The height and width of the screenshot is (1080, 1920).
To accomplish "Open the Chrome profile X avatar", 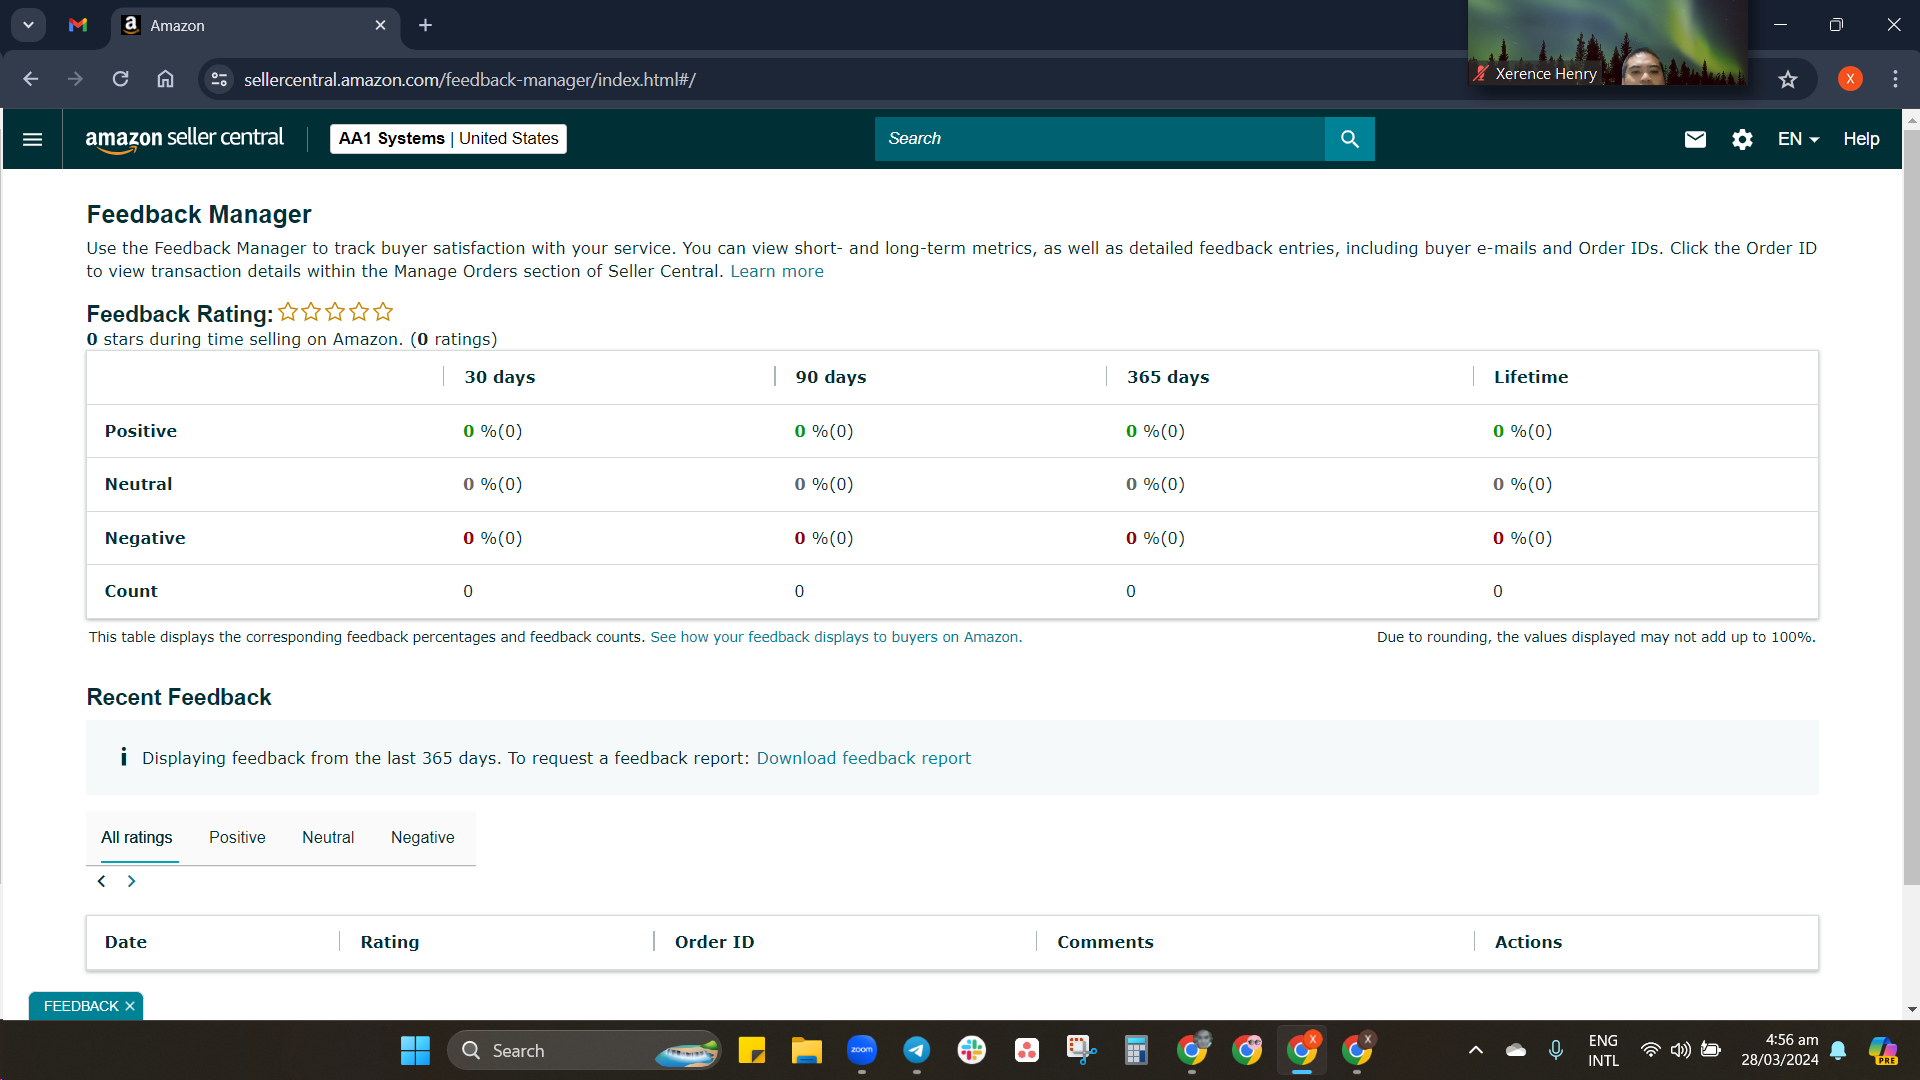I will click(1850, 79).
